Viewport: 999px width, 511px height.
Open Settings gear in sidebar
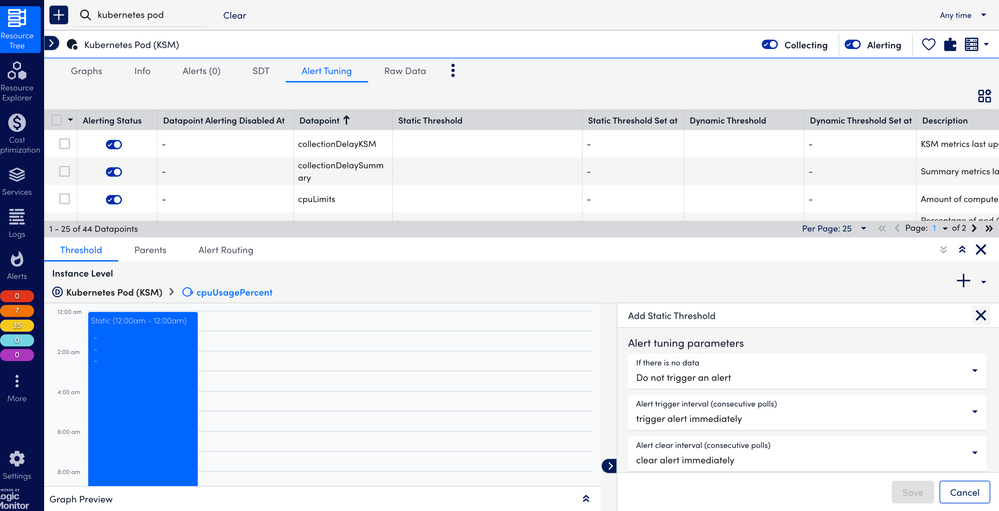click(x=17, y=465)
